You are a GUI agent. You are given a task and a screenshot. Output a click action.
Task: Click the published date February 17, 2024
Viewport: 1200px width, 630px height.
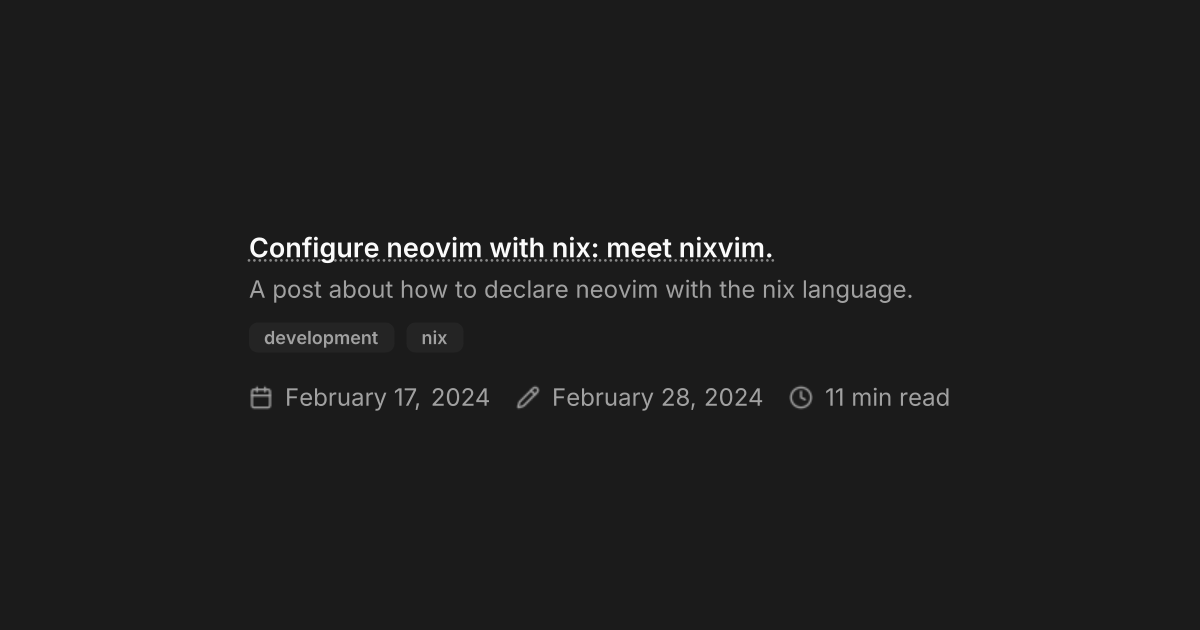click(387, 398)
